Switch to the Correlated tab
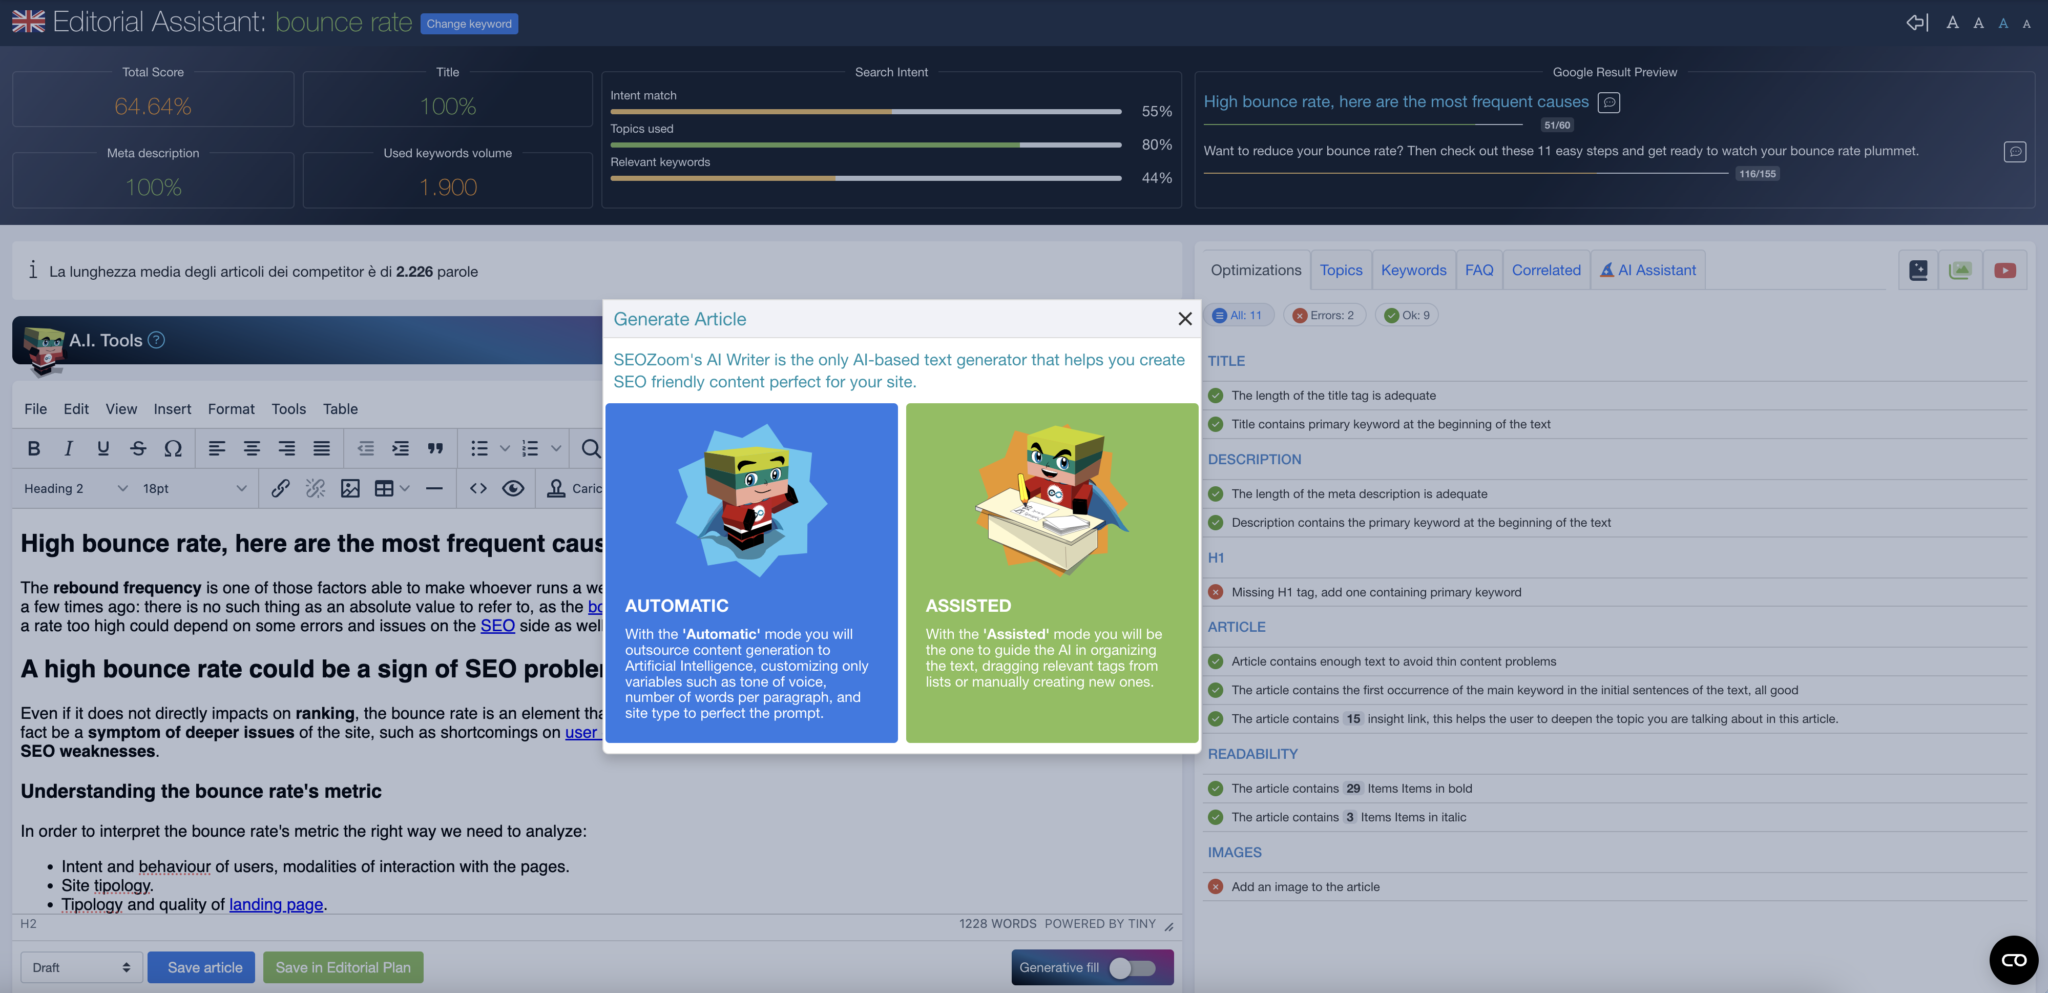The image size is (2048, 993). point(1546,270)
